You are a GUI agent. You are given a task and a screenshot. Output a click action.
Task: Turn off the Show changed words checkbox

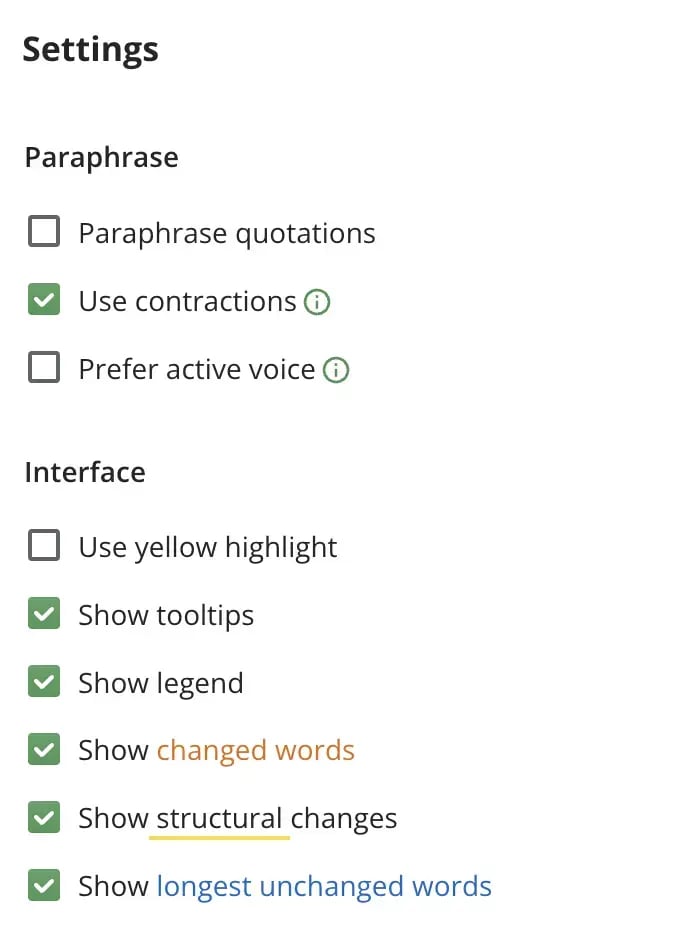pyautogui.click(x=44, y=750)
